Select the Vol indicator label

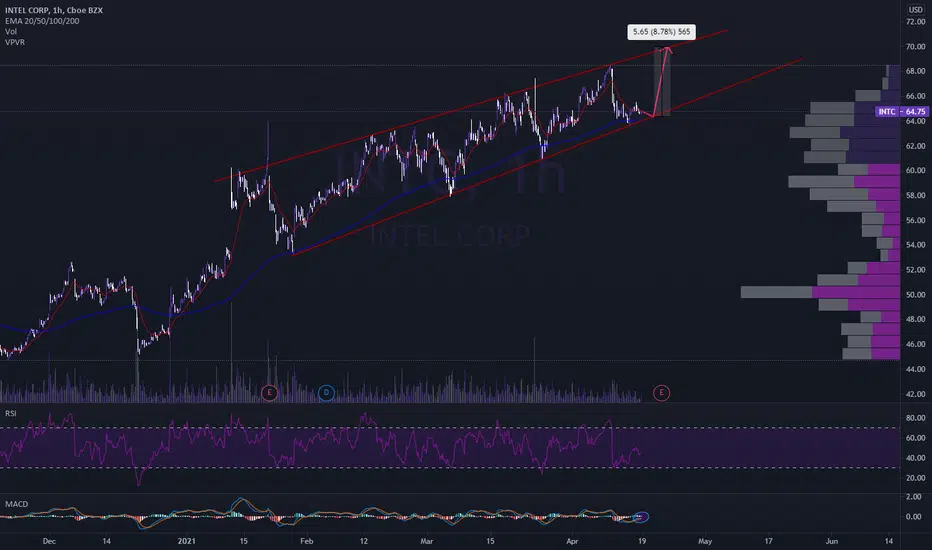11,32
